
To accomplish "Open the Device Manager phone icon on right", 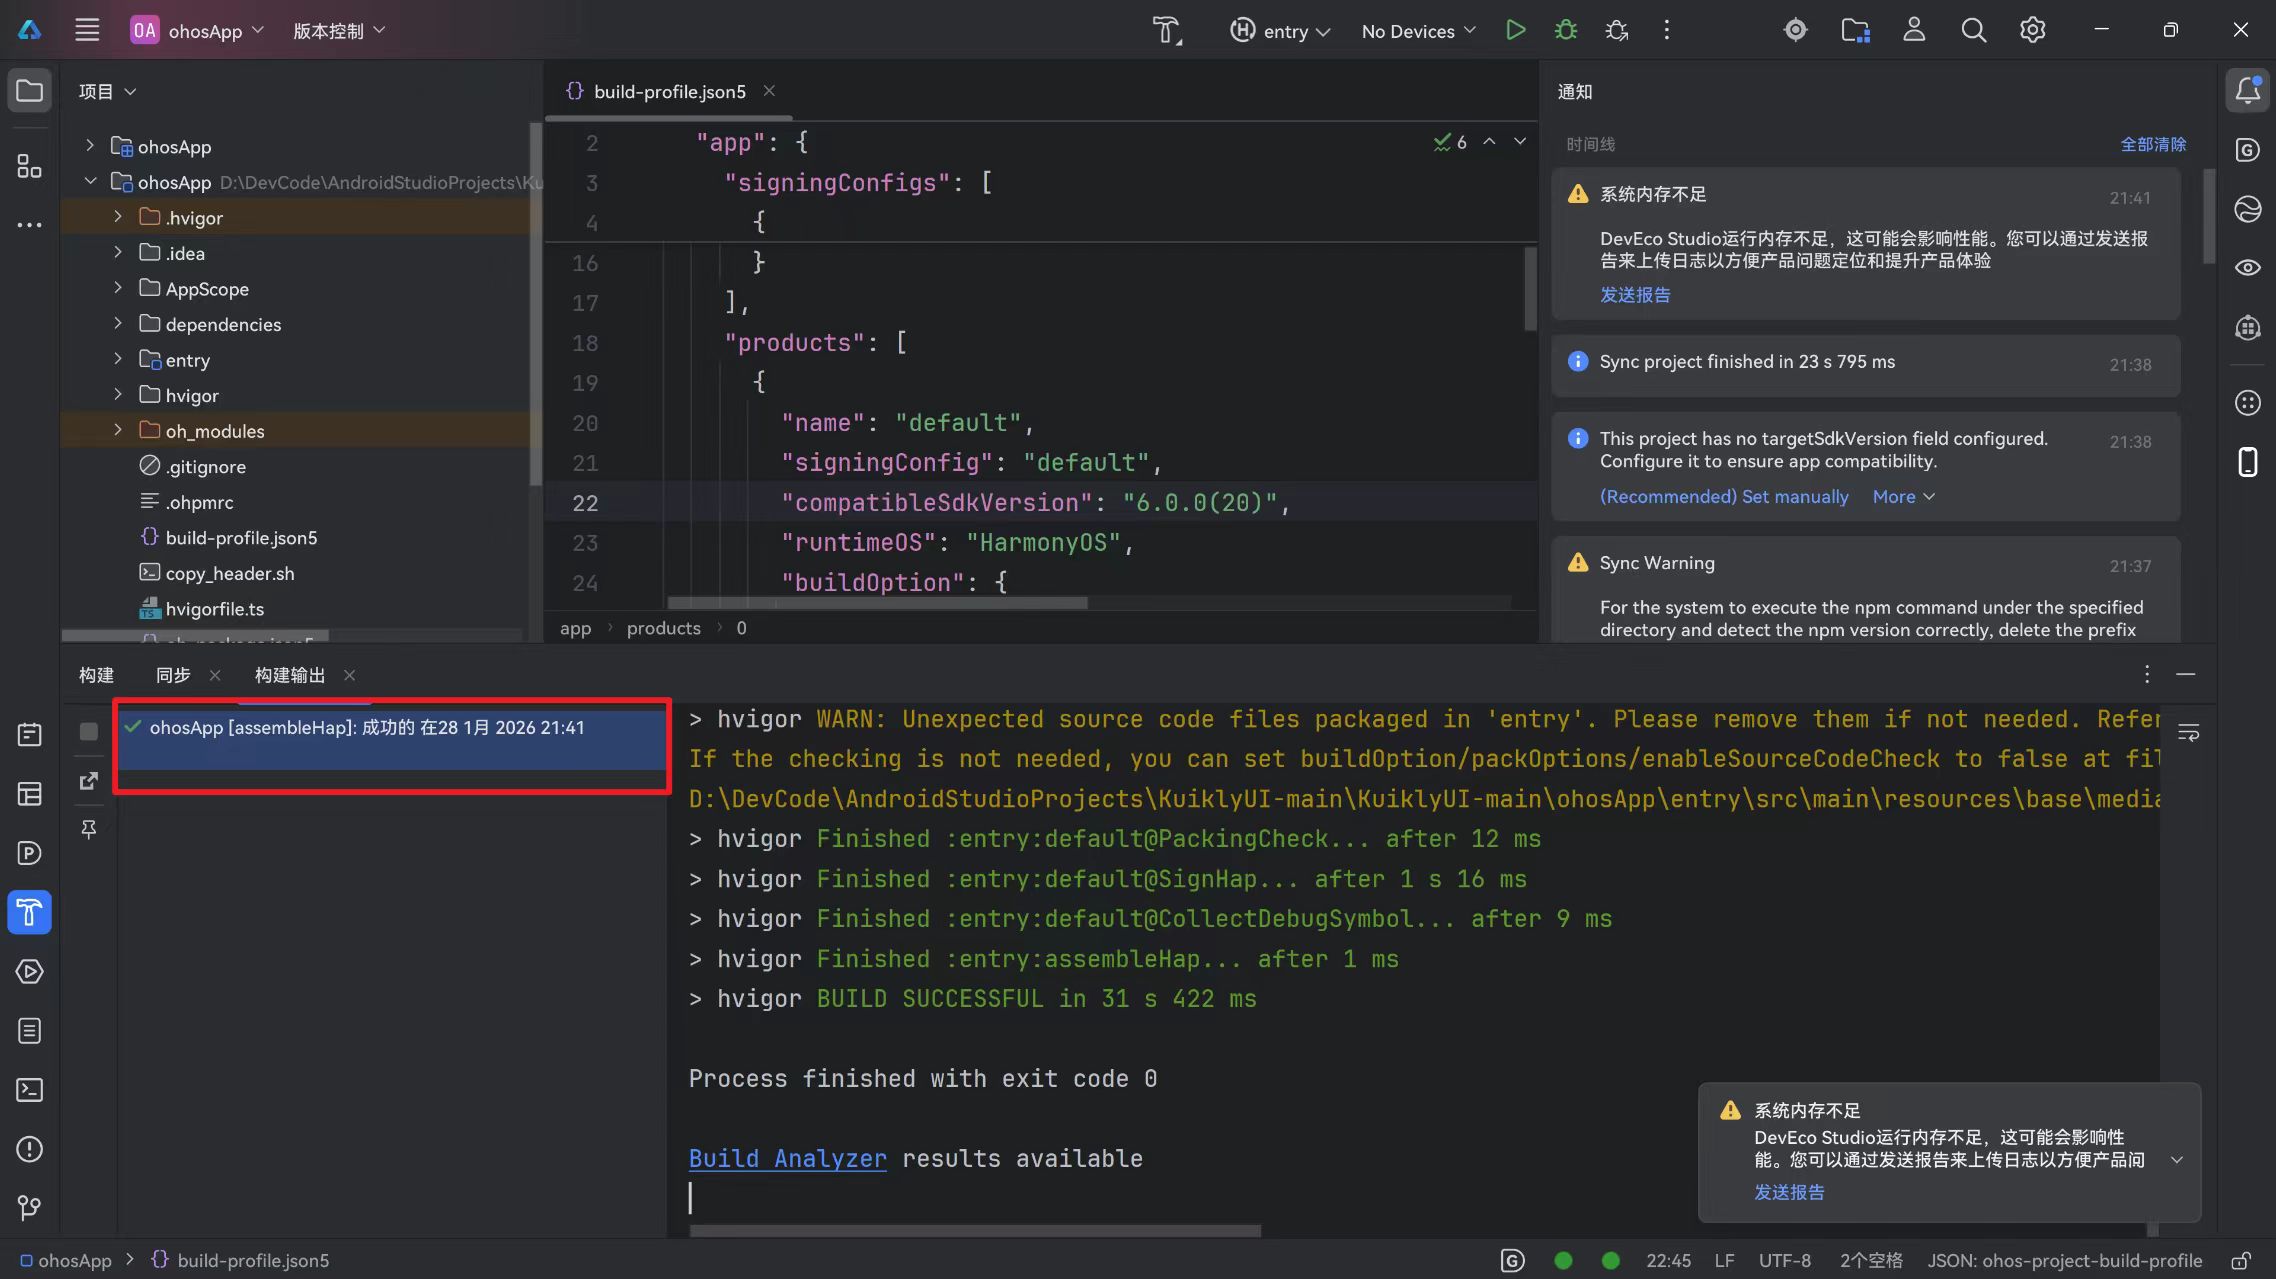I will (x=2247, y=462).
